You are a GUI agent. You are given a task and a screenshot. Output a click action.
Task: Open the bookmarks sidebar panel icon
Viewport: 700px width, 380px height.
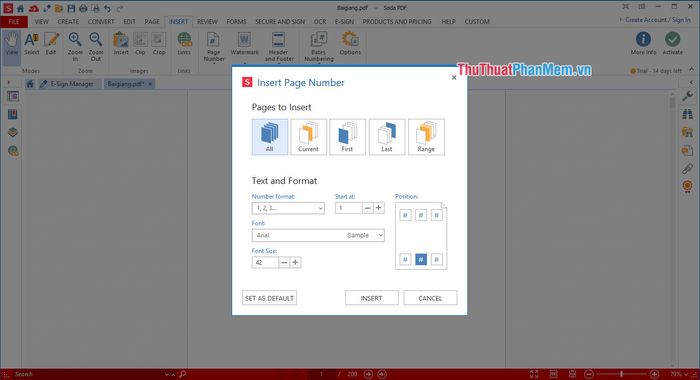12,114
